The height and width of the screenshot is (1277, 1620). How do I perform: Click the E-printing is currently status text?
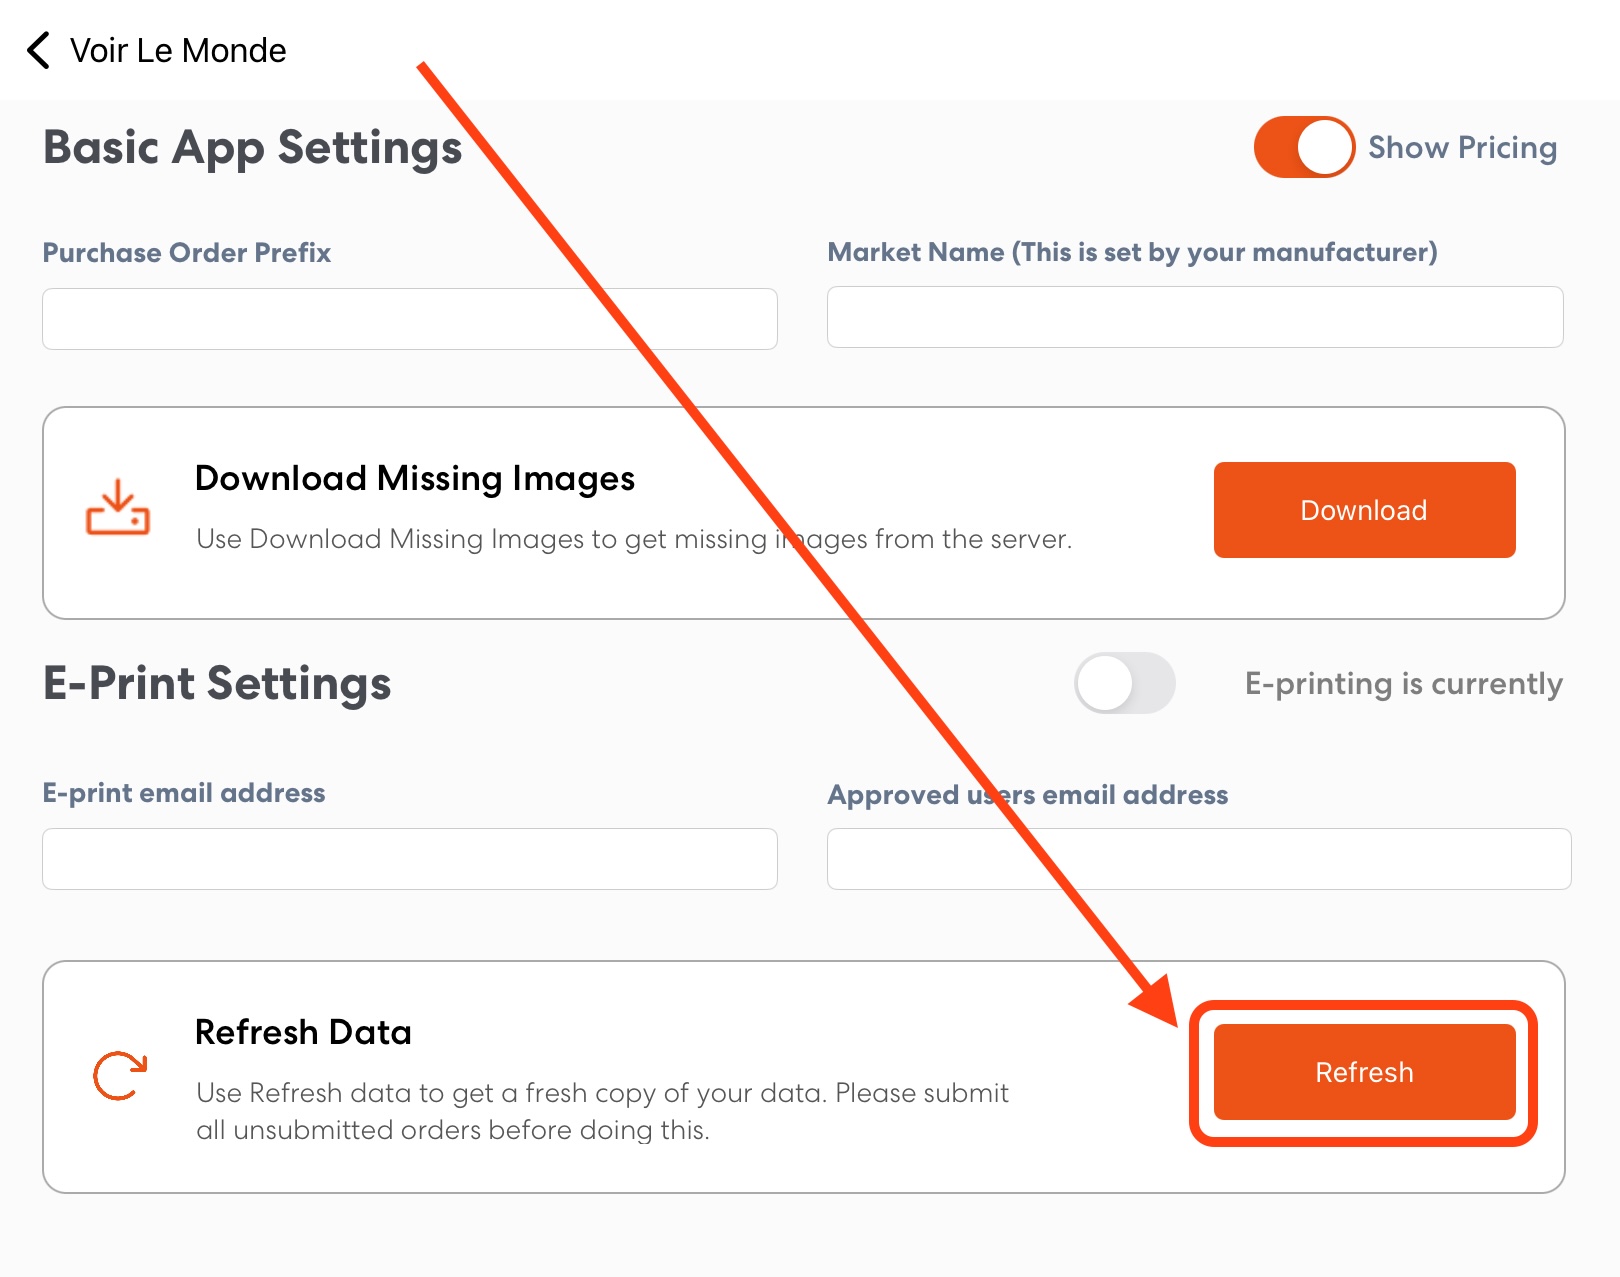click(x=1404, y=684)
